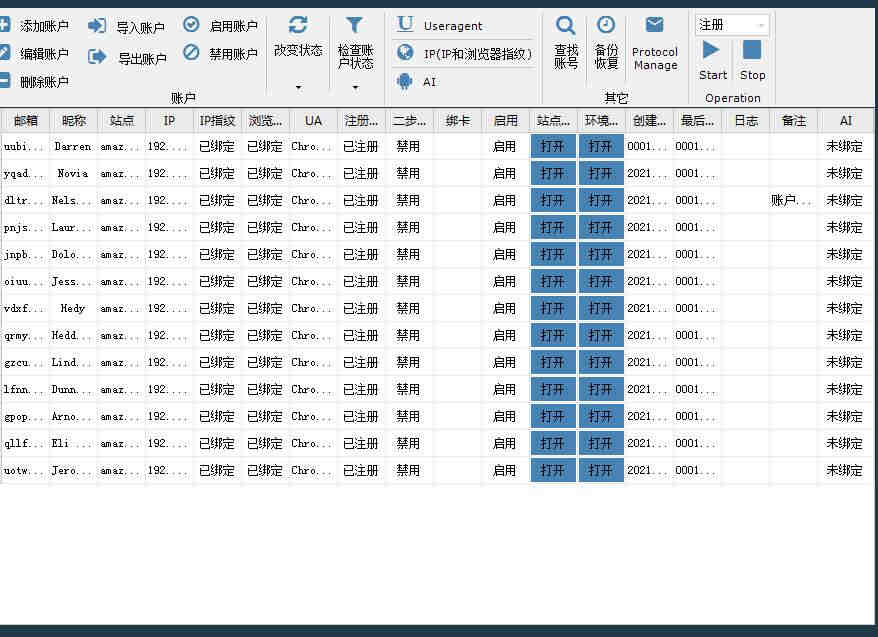878x637 pixels.
Task: Open Protocol Manage envelope icon
Action: (654, 25)
